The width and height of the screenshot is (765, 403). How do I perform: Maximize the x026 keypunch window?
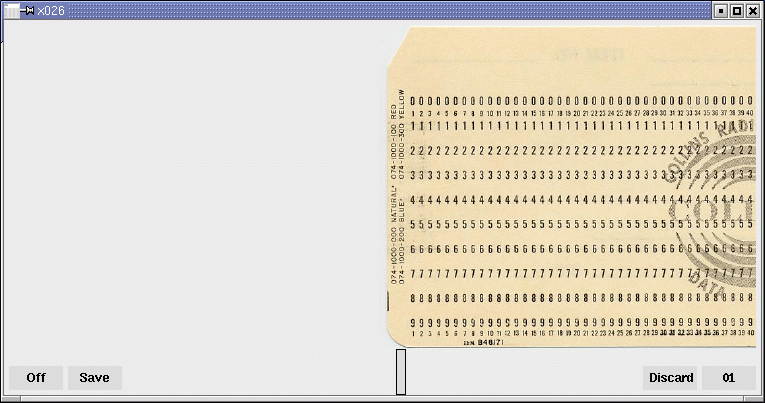(x=737, y=10)
